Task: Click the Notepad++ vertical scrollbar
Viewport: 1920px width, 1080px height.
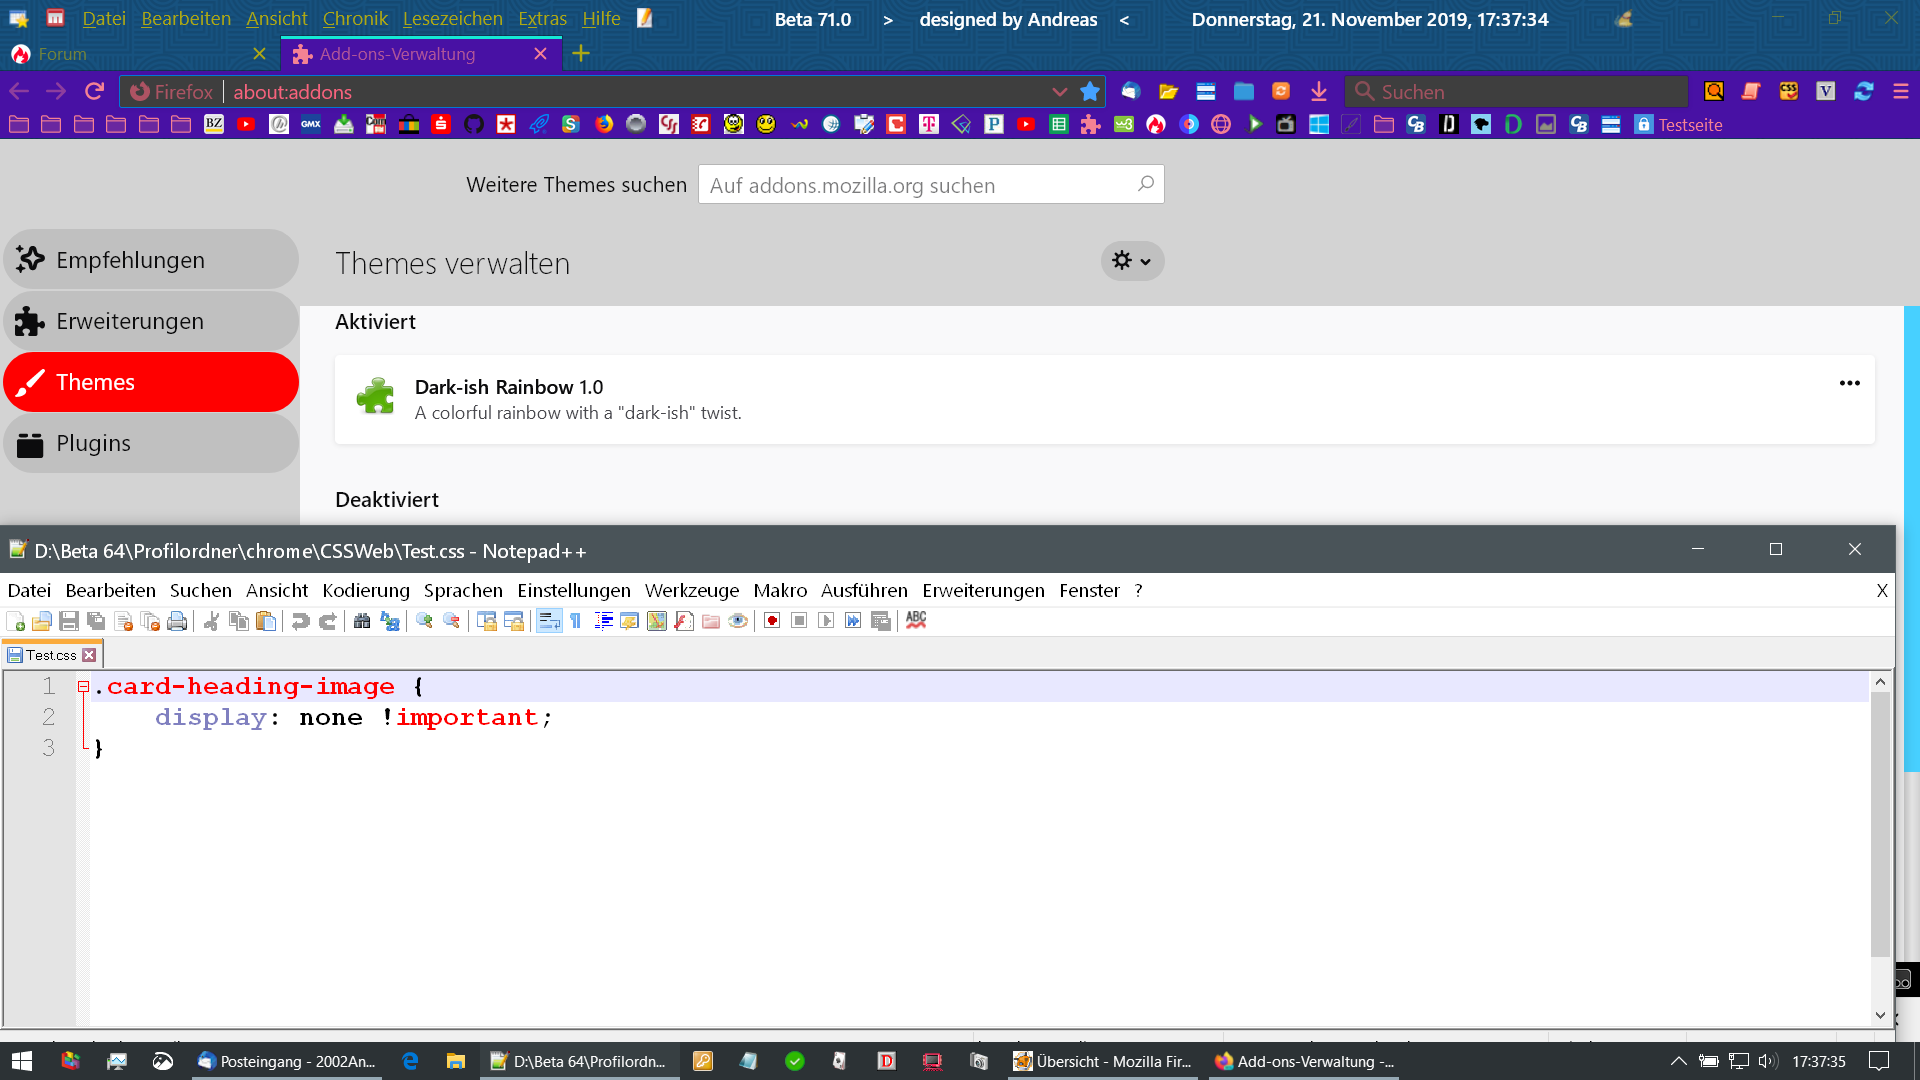Action: coord(1880,822)
